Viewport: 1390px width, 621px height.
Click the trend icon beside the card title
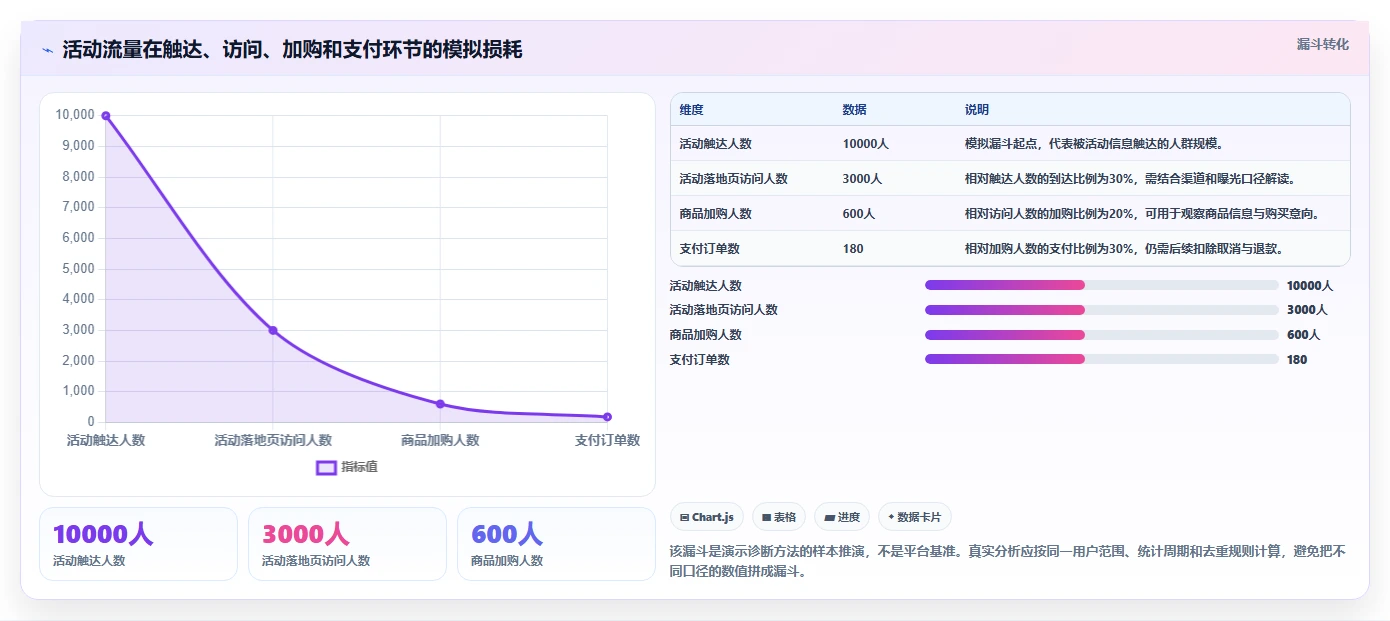[47, 50]
